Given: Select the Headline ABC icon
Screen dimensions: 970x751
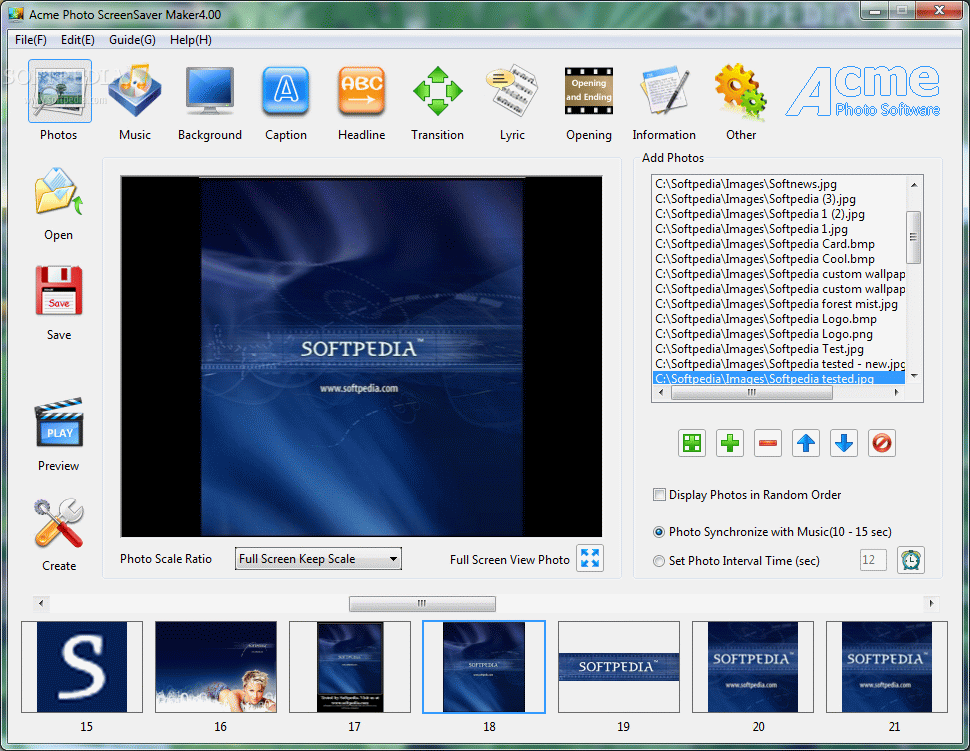Looking at the screenshot, I should pyautogui.click(x=361, y=91).
